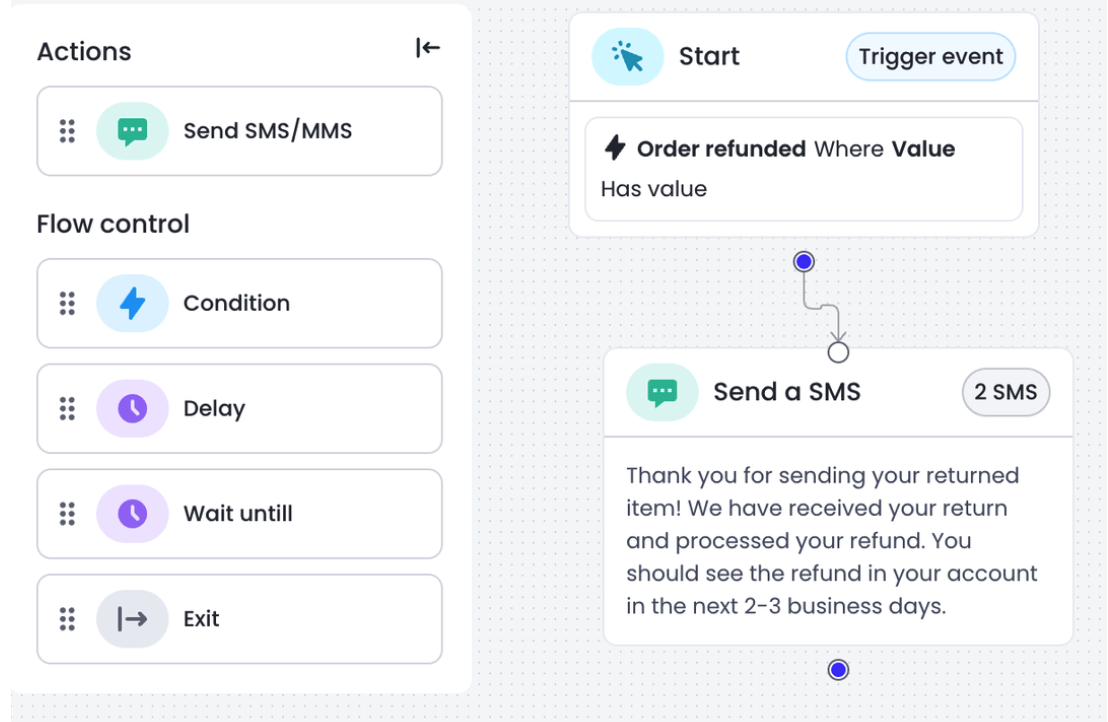Click the Start node output connector dot

(803, 262)
